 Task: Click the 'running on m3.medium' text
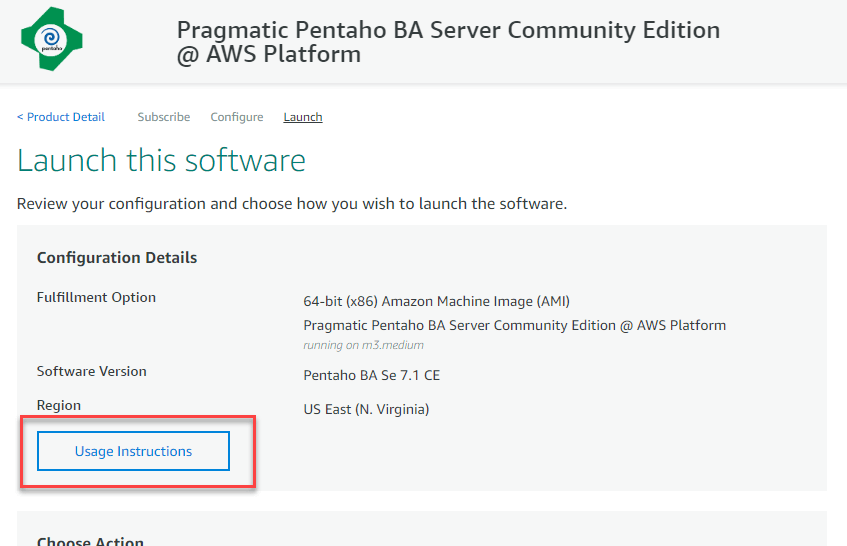pyautogui.click(x=363, y=345)
